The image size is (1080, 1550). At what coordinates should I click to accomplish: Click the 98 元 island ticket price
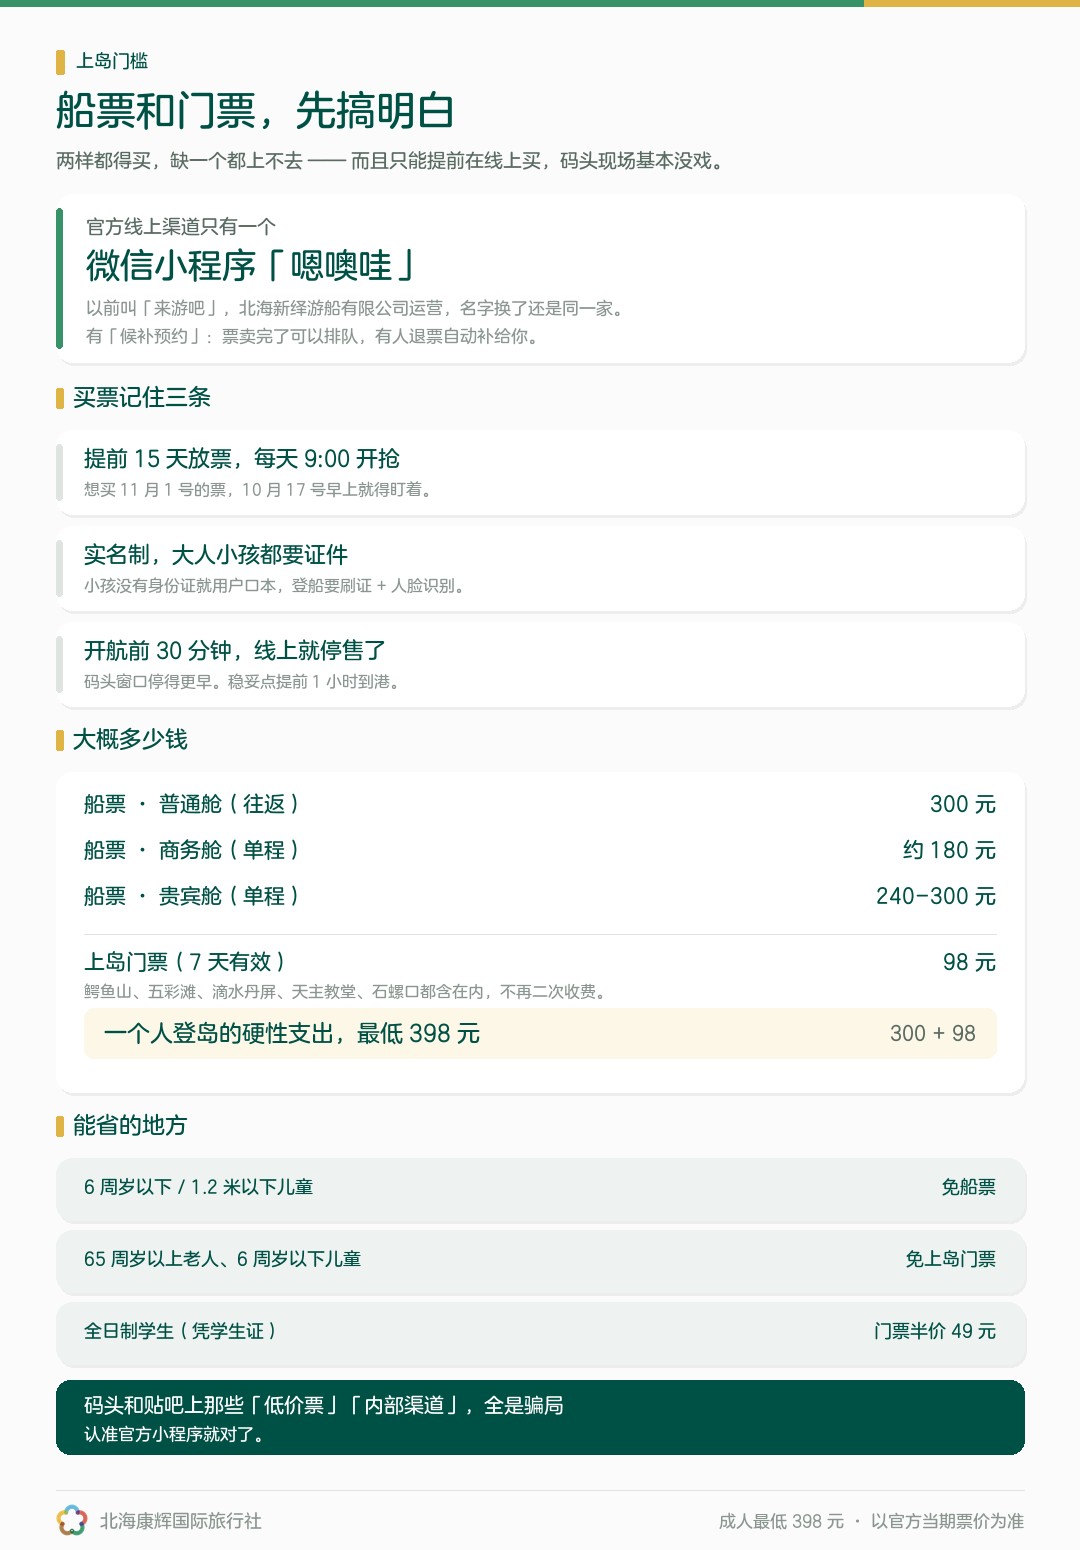970,962
